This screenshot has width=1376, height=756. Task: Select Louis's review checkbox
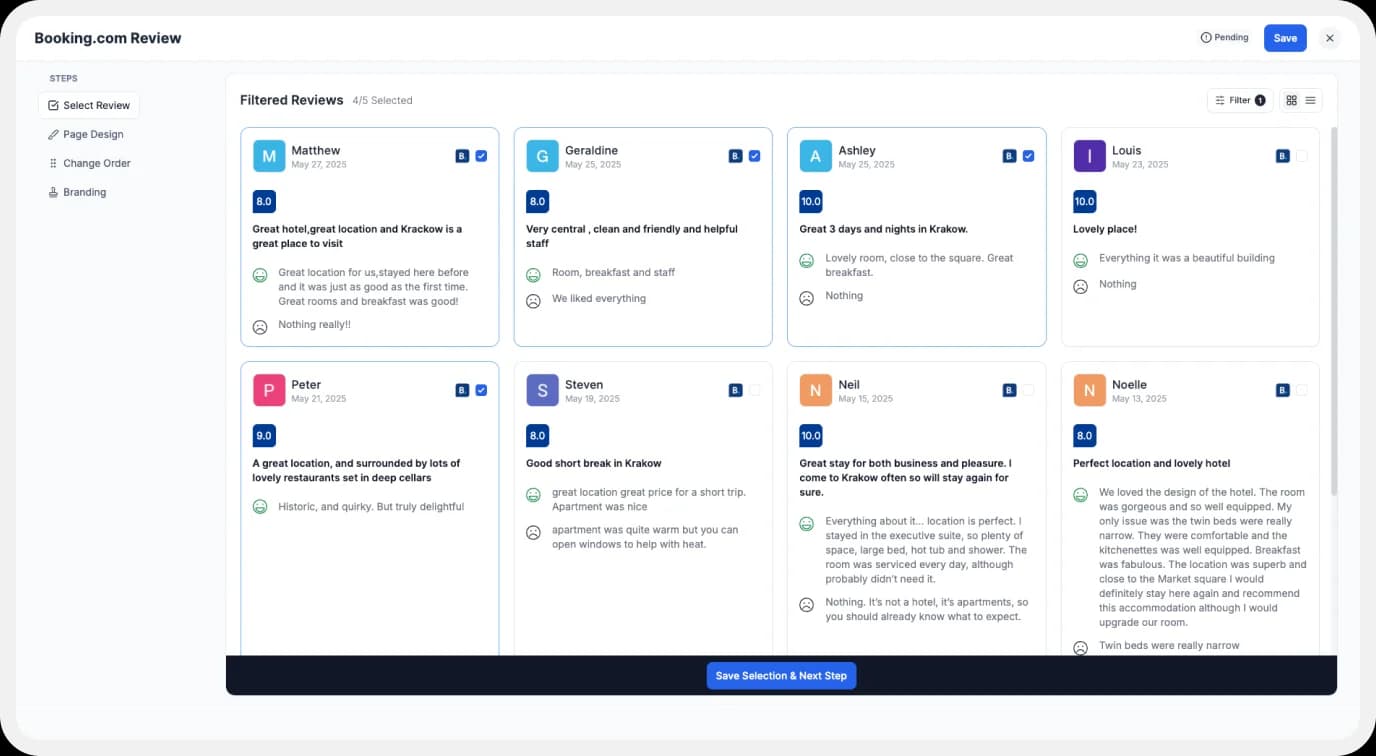(x=1302, y=156)
